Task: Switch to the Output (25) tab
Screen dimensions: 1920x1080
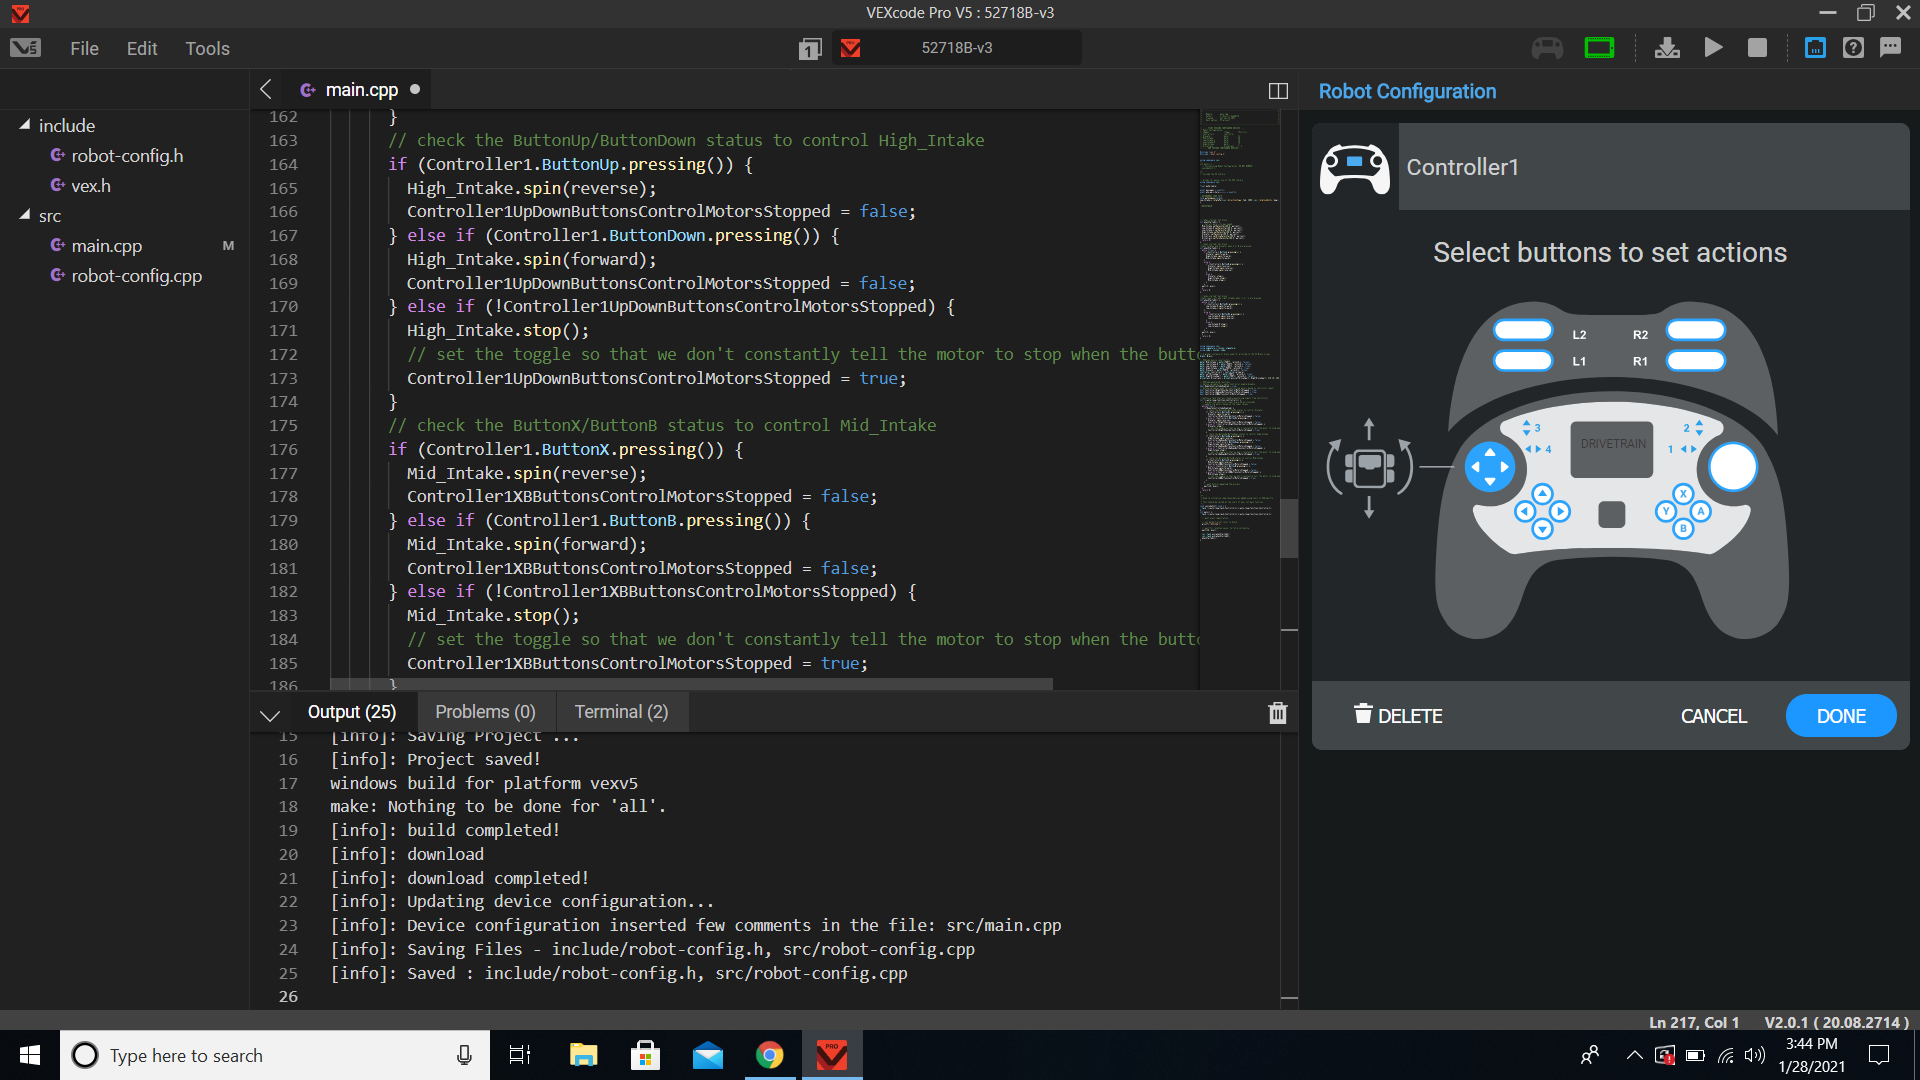Action: (352, 712)
